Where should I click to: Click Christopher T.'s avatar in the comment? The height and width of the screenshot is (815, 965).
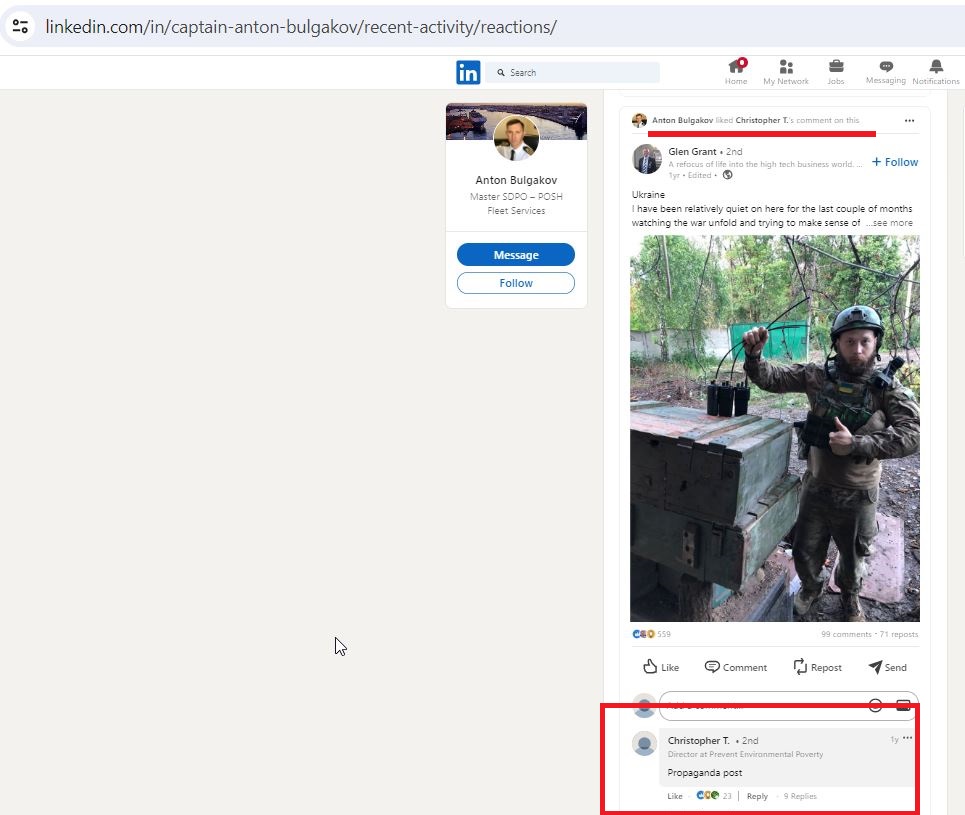point(644,744)
